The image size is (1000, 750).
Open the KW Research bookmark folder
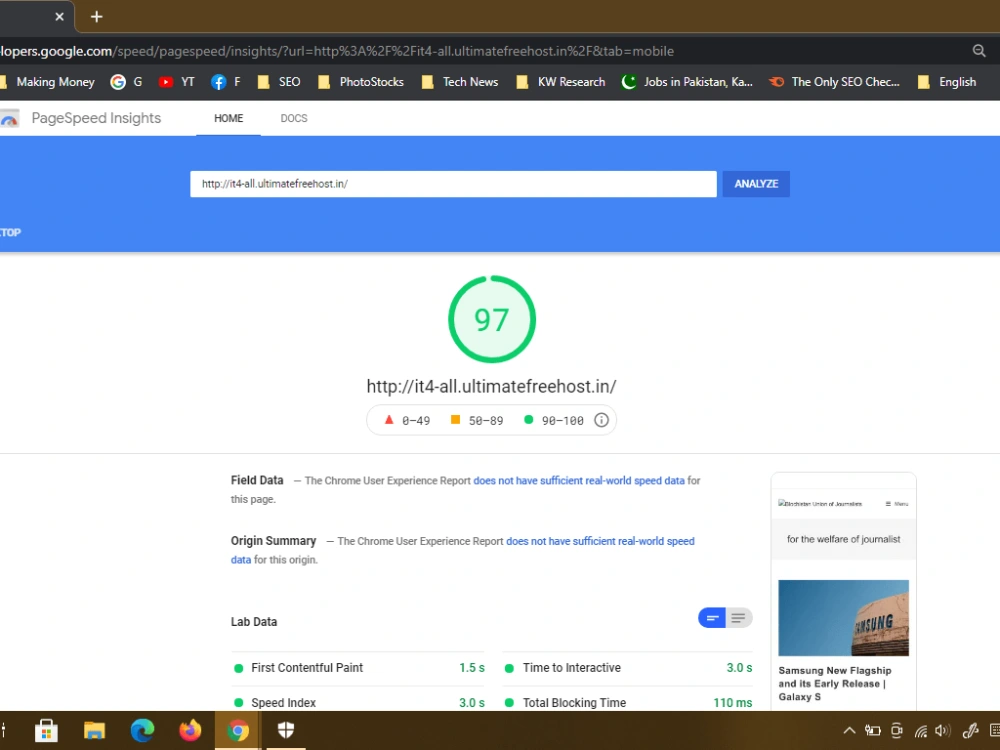coord(561,82)
